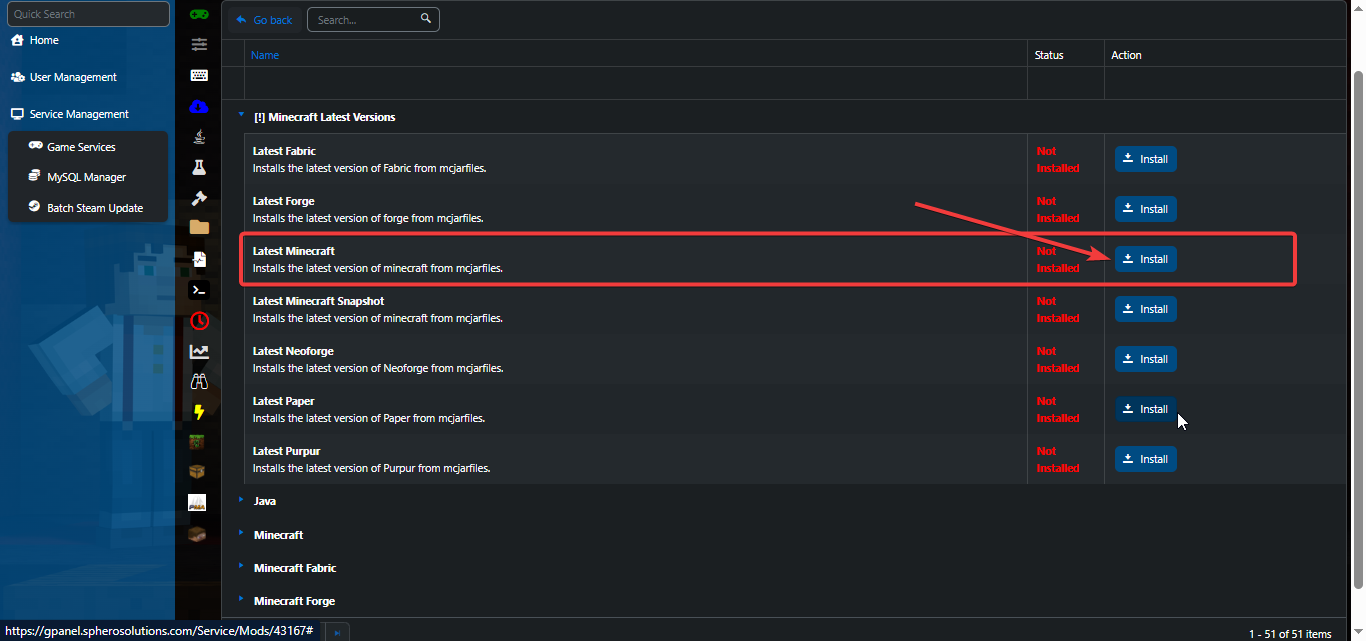
Task: Install Latest Minecraft
Action: [x=1146, y=259]
